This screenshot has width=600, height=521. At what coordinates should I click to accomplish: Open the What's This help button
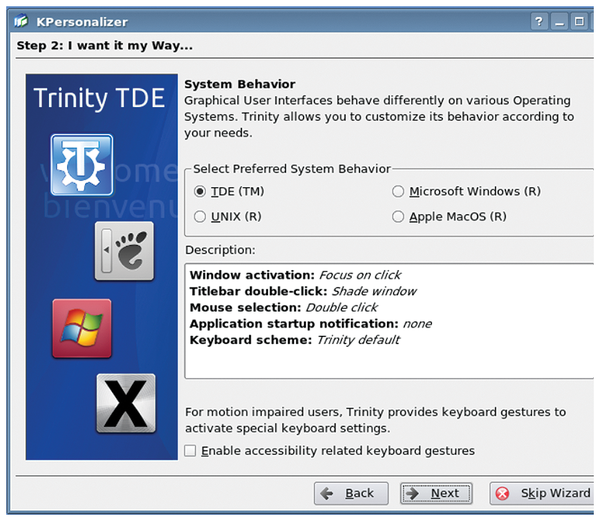[539, 21]
